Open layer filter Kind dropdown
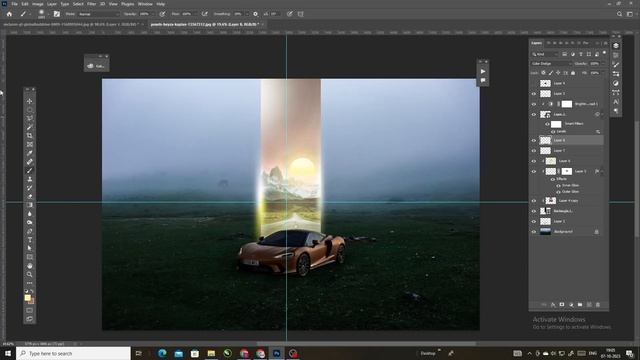Viewport: 640px width, 360px height. [545, 54]
